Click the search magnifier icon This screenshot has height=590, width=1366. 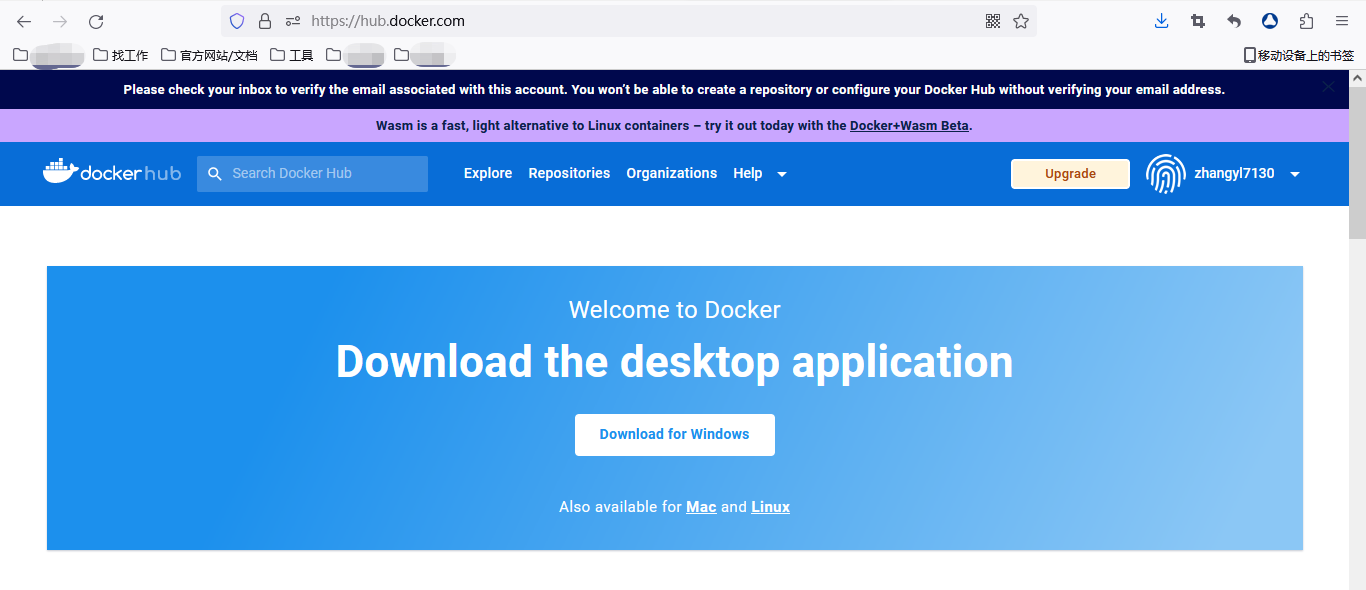click(x=214, y=174)
